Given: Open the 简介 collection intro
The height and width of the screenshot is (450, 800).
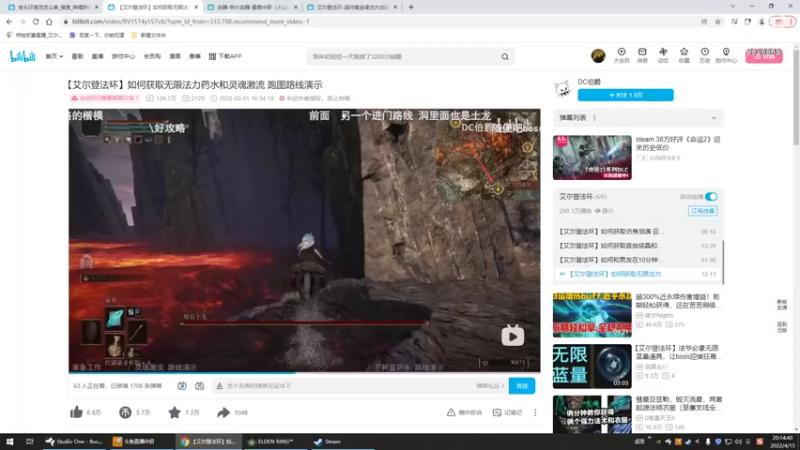Looking at the screenshot, I should click(x=605, y=211).
